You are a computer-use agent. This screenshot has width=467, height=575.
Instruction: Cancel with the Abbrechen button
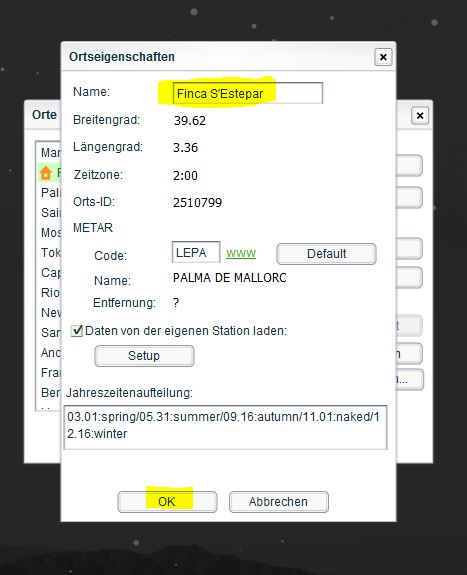tap(278, 502)
